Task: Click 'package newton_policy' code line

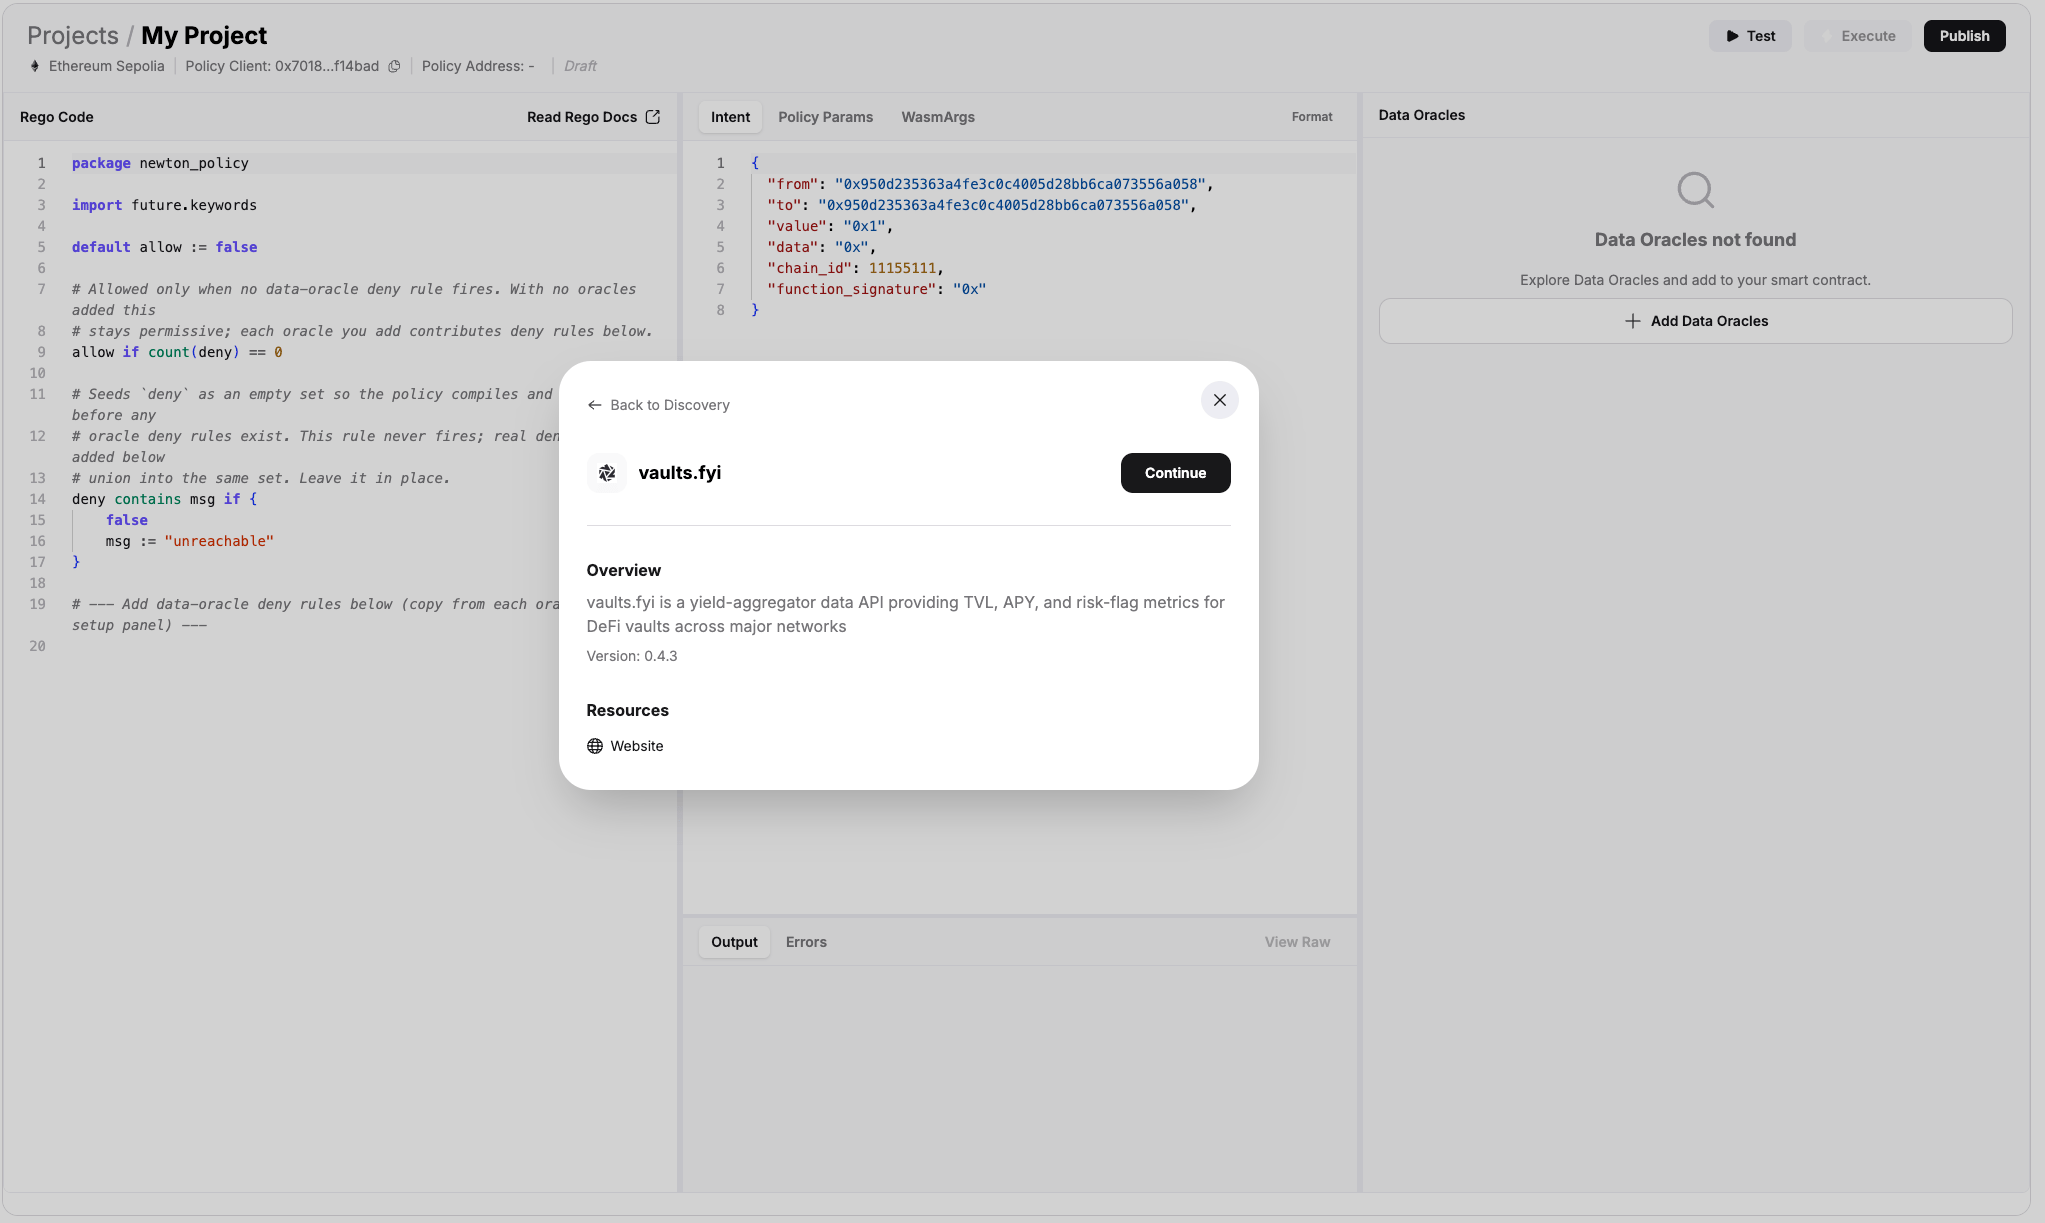Action: 160,163
